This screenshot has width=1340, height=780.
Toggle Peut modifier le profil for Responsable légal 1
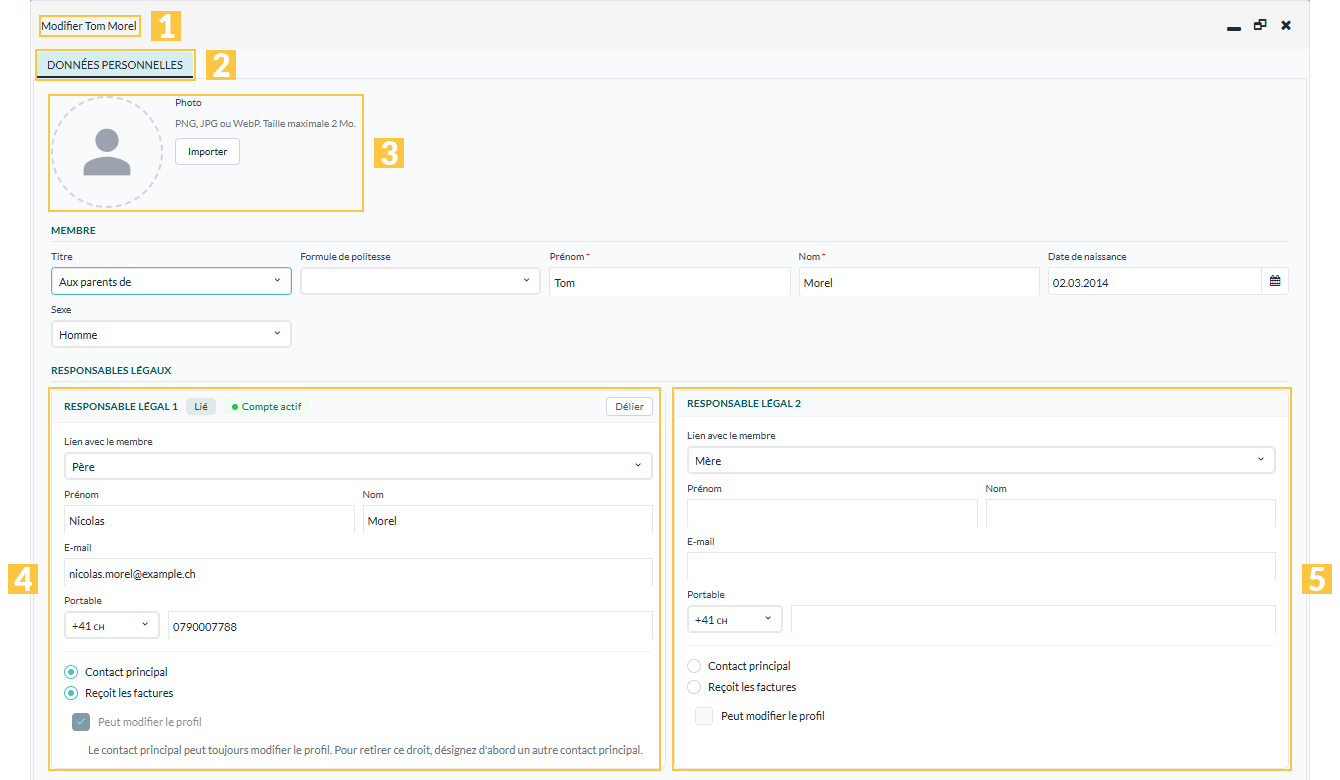coord(81,722)
